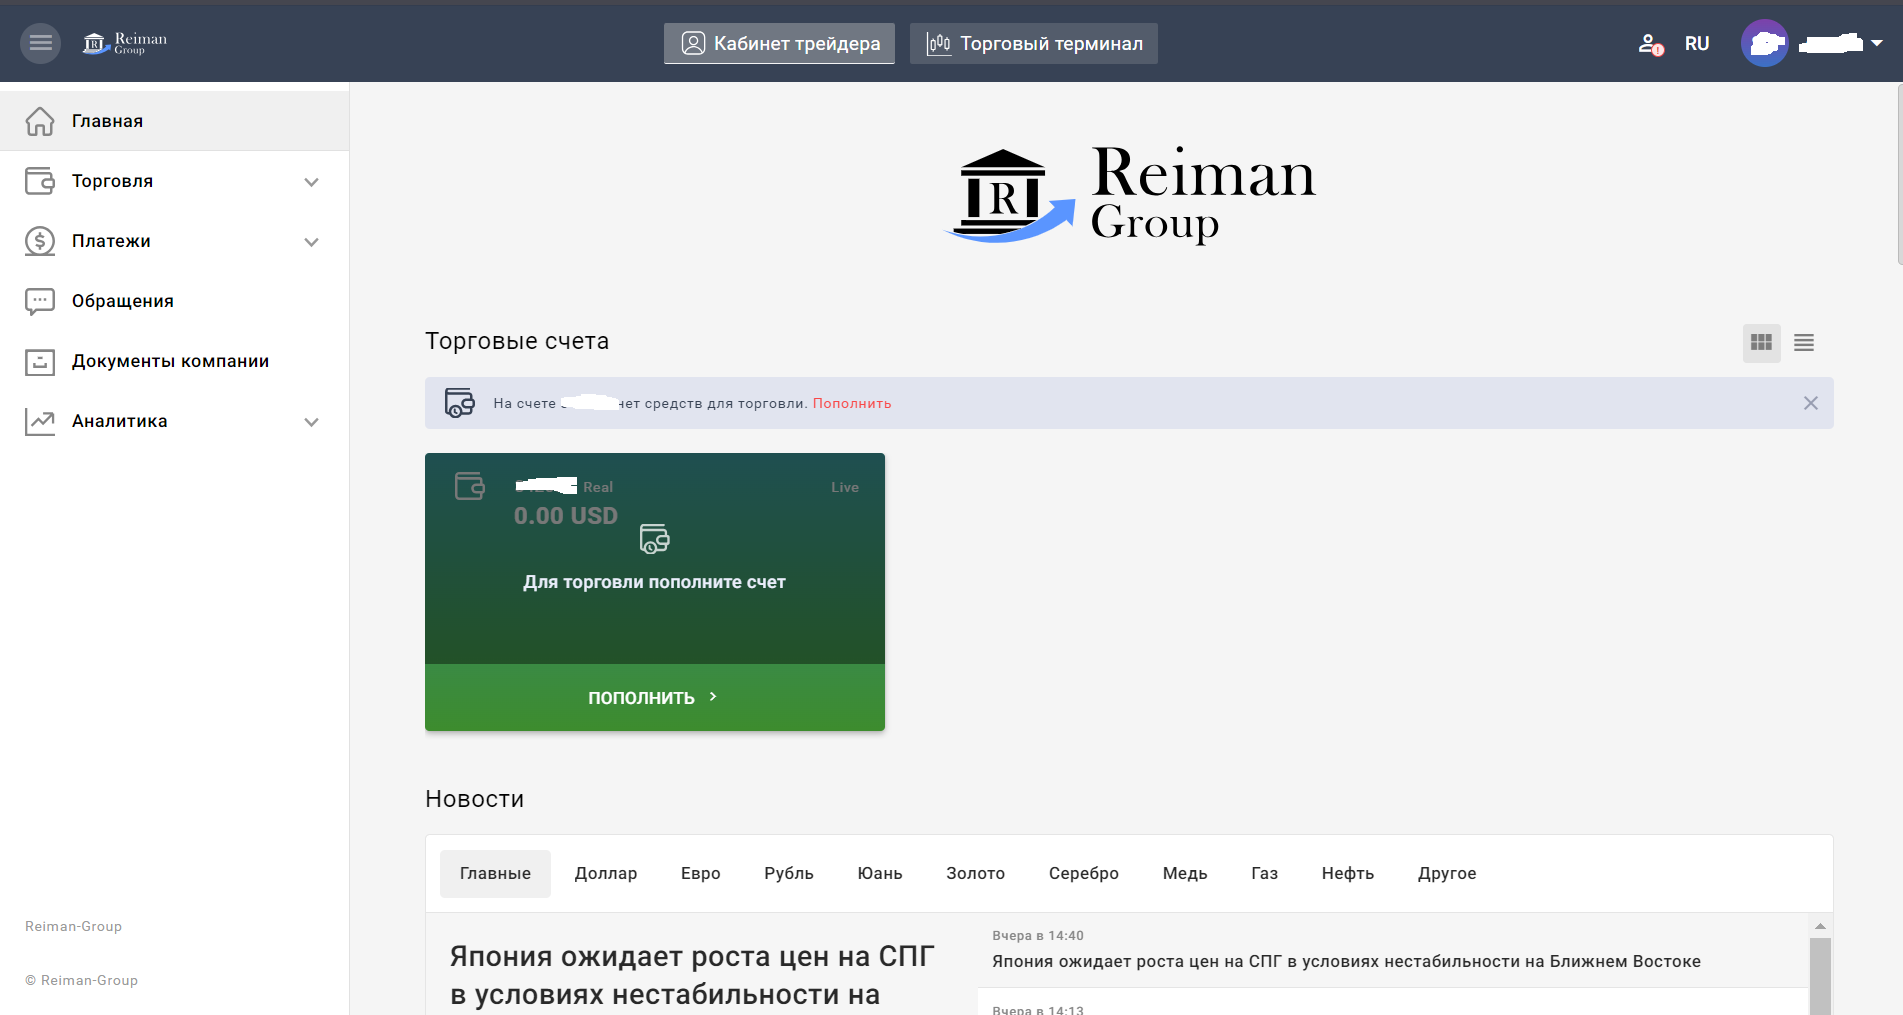Expand the Аналитика submenu chevron
This screenshot has height=1015, width=1903.
pos(312,422)
